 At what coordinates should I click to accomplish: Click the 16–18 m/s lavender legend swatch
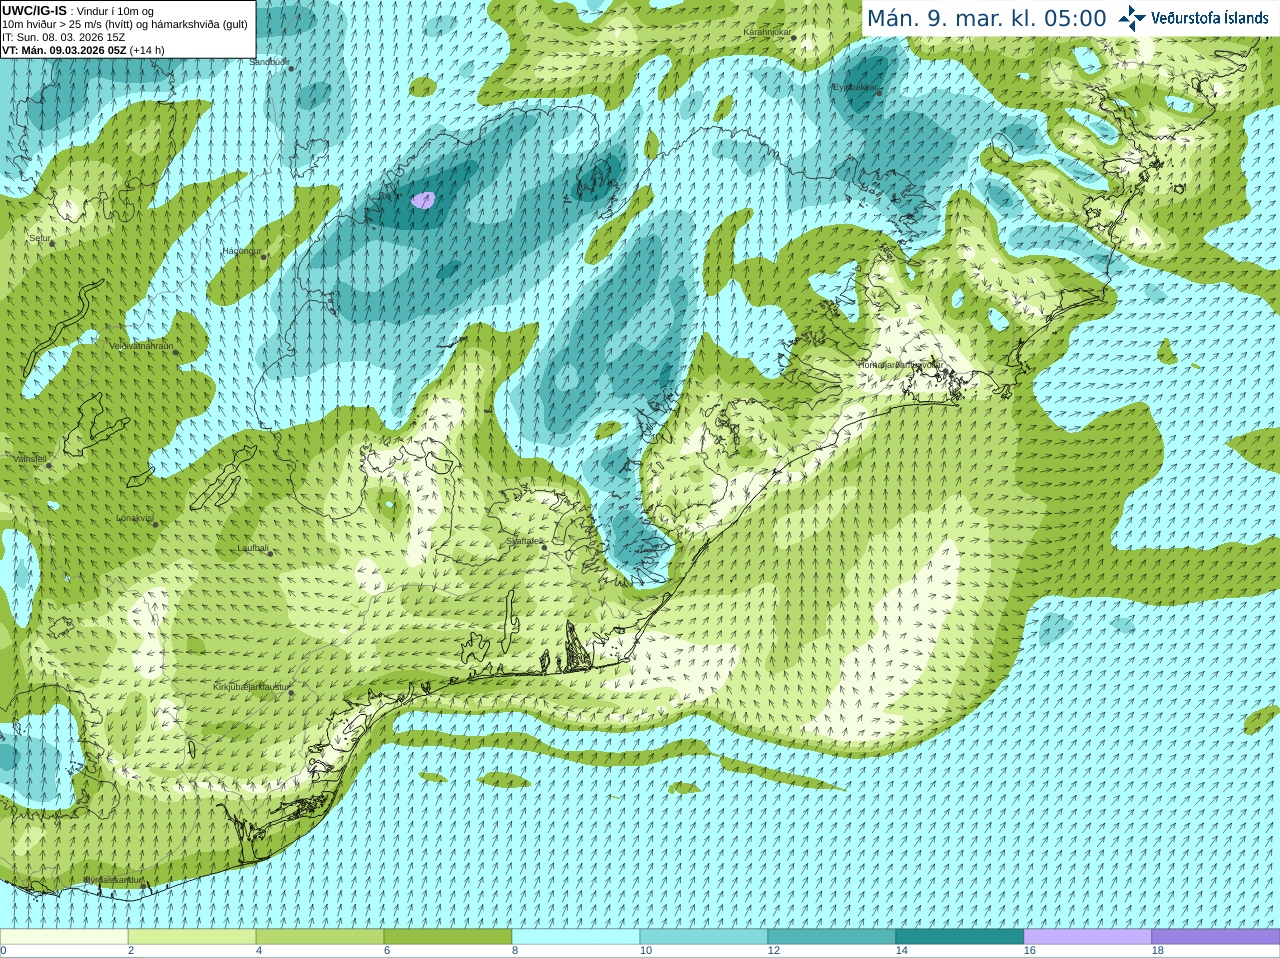(1088, 937)
